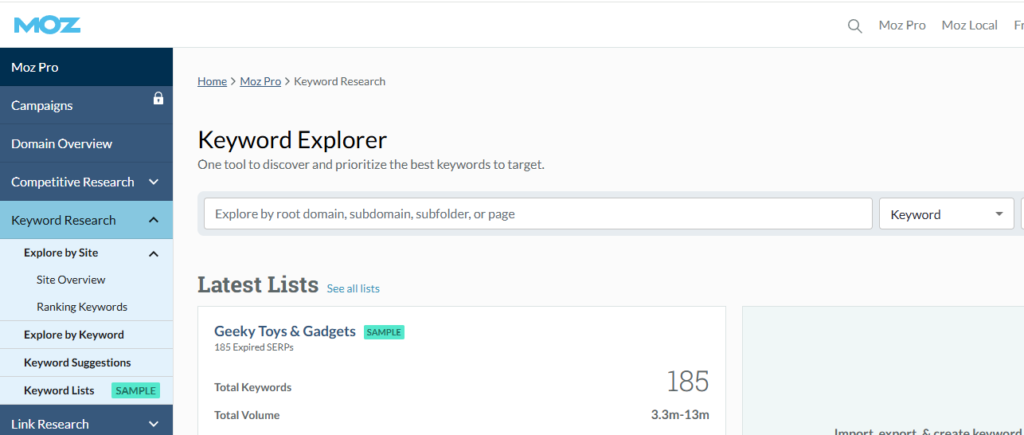
Task: Open Domain Overview in the sidebar
Action: click(x=86, y=144)
